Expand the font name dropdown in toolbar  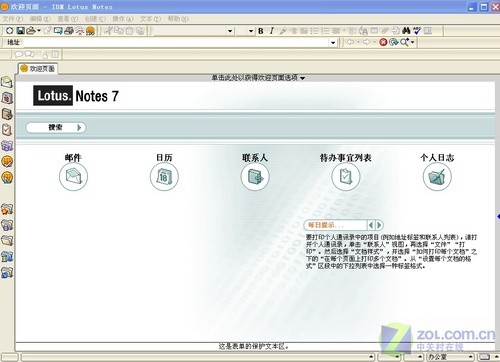(230, 31)
